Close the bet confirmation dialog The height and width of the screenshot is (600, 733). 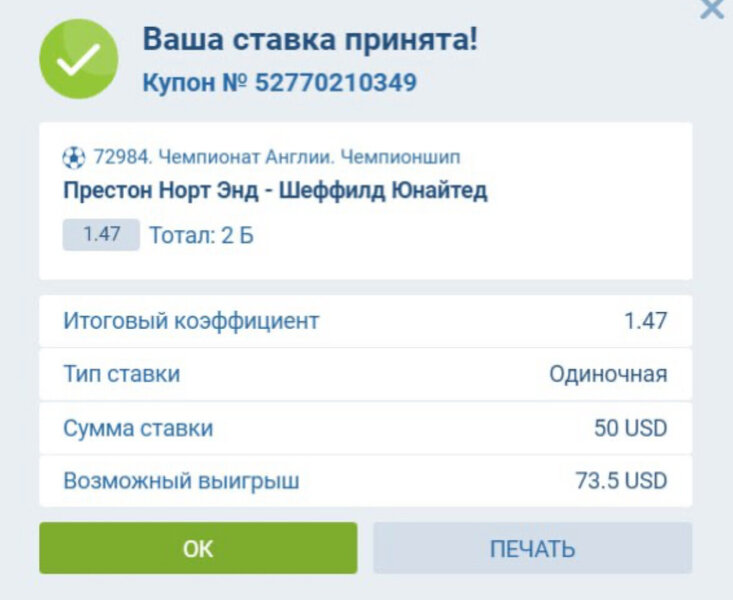point(712,9)
